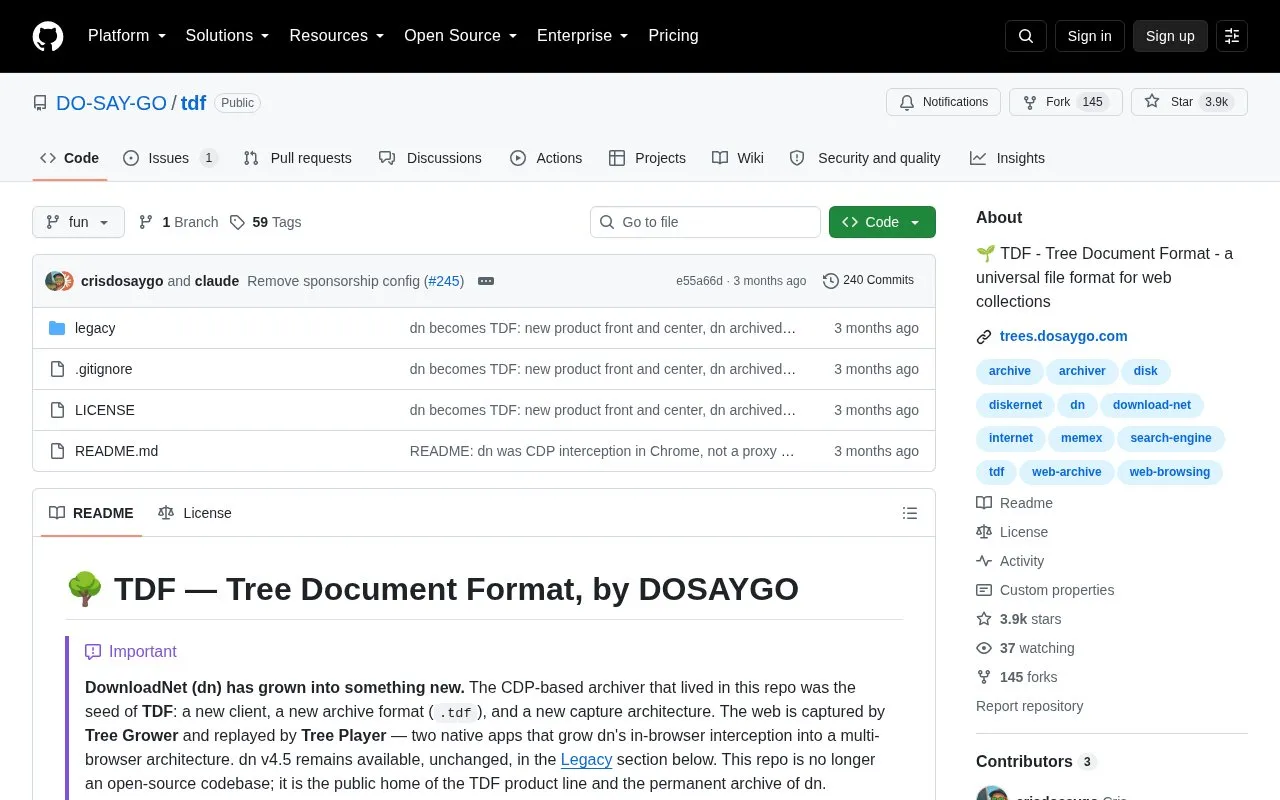
Task: Open the Resources menu
Action: (337, 36)
